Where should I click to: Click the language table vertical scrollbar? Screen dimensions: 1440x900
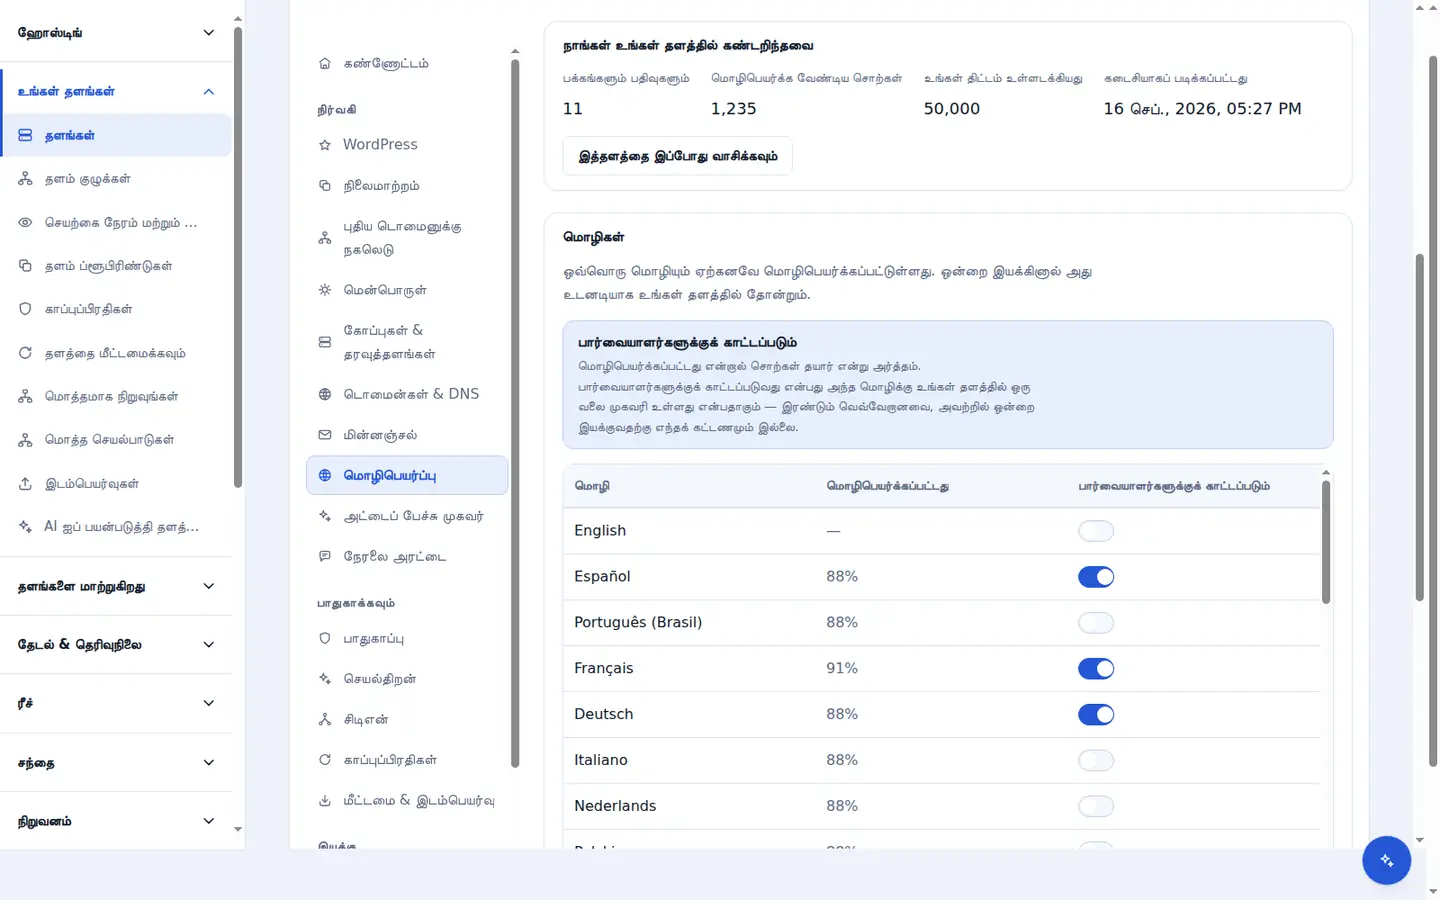[x=1326, y=542]
